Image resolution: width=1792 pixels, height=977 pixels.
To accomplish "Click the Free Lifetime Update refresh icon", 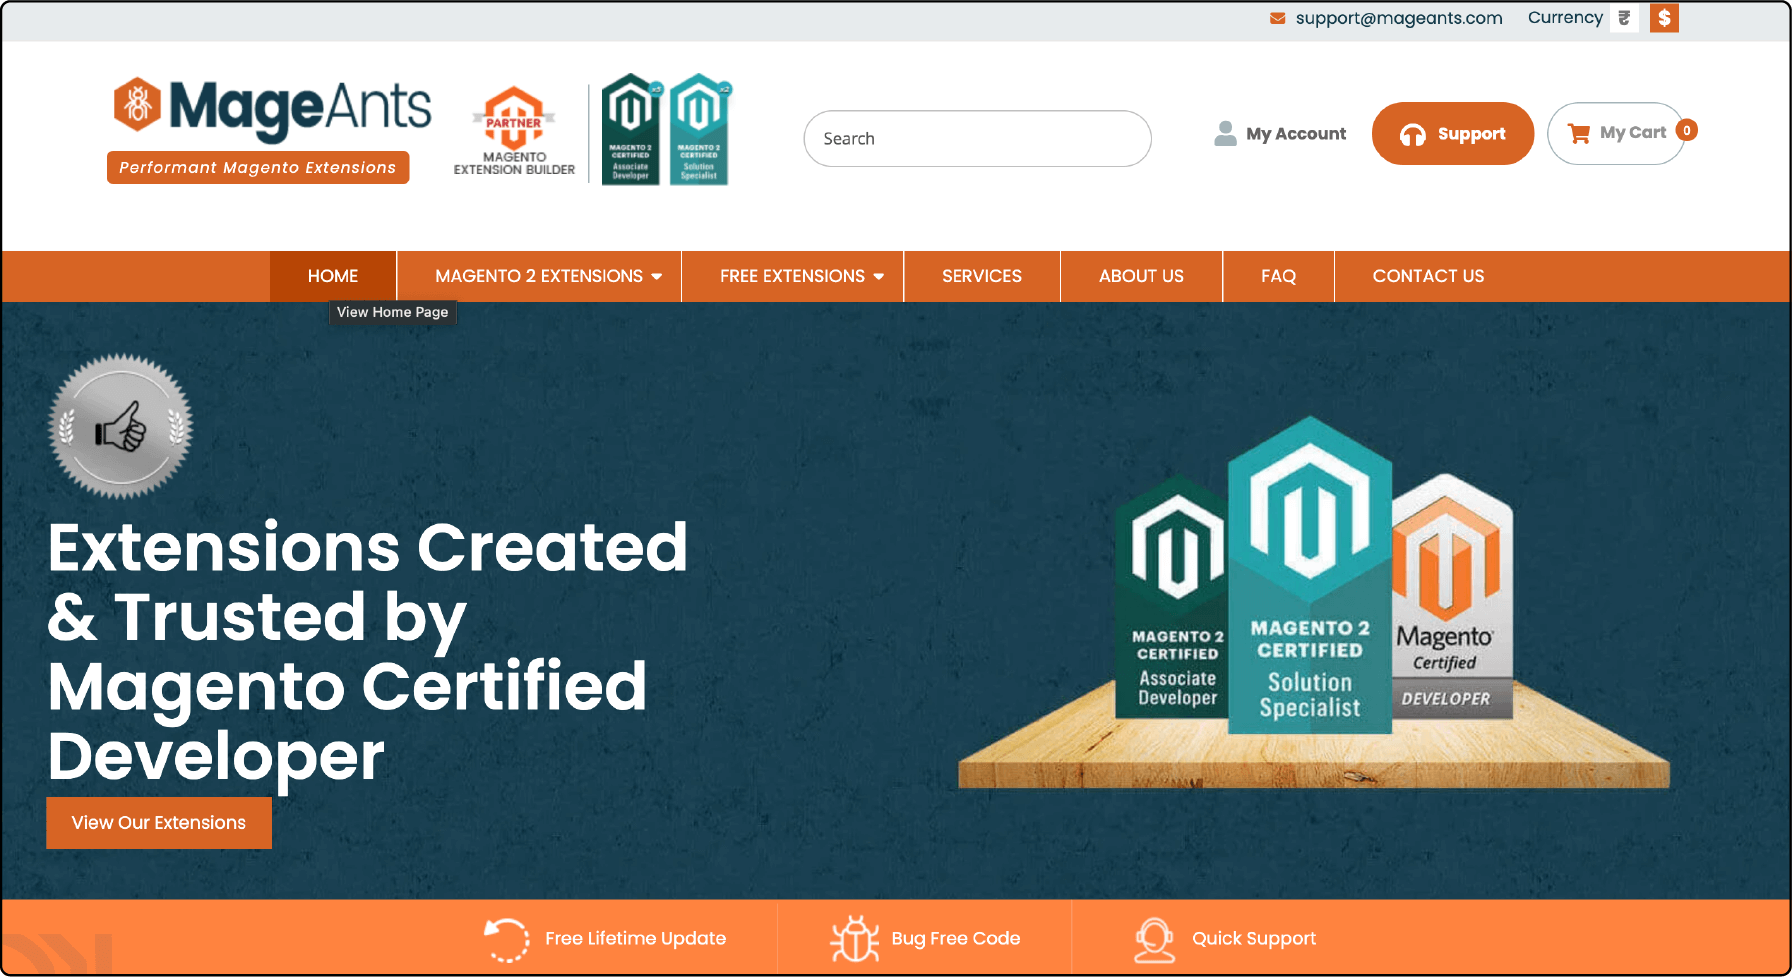I will tap(507, 939).
